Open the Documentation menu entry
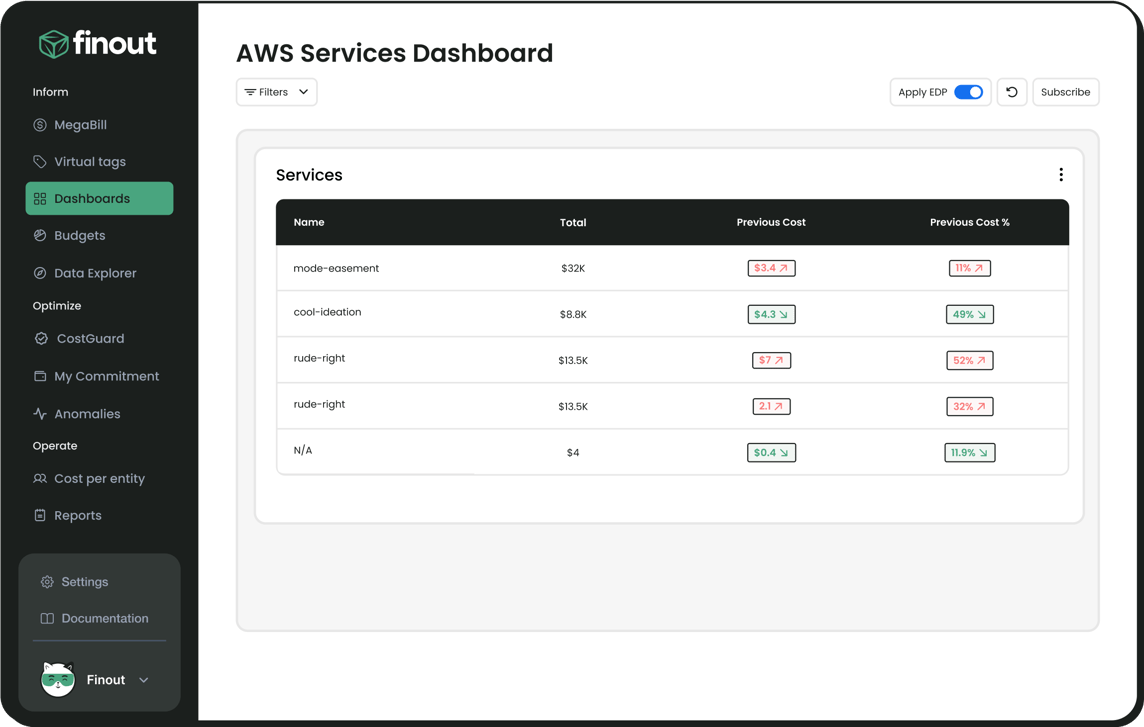 (103, 618)
